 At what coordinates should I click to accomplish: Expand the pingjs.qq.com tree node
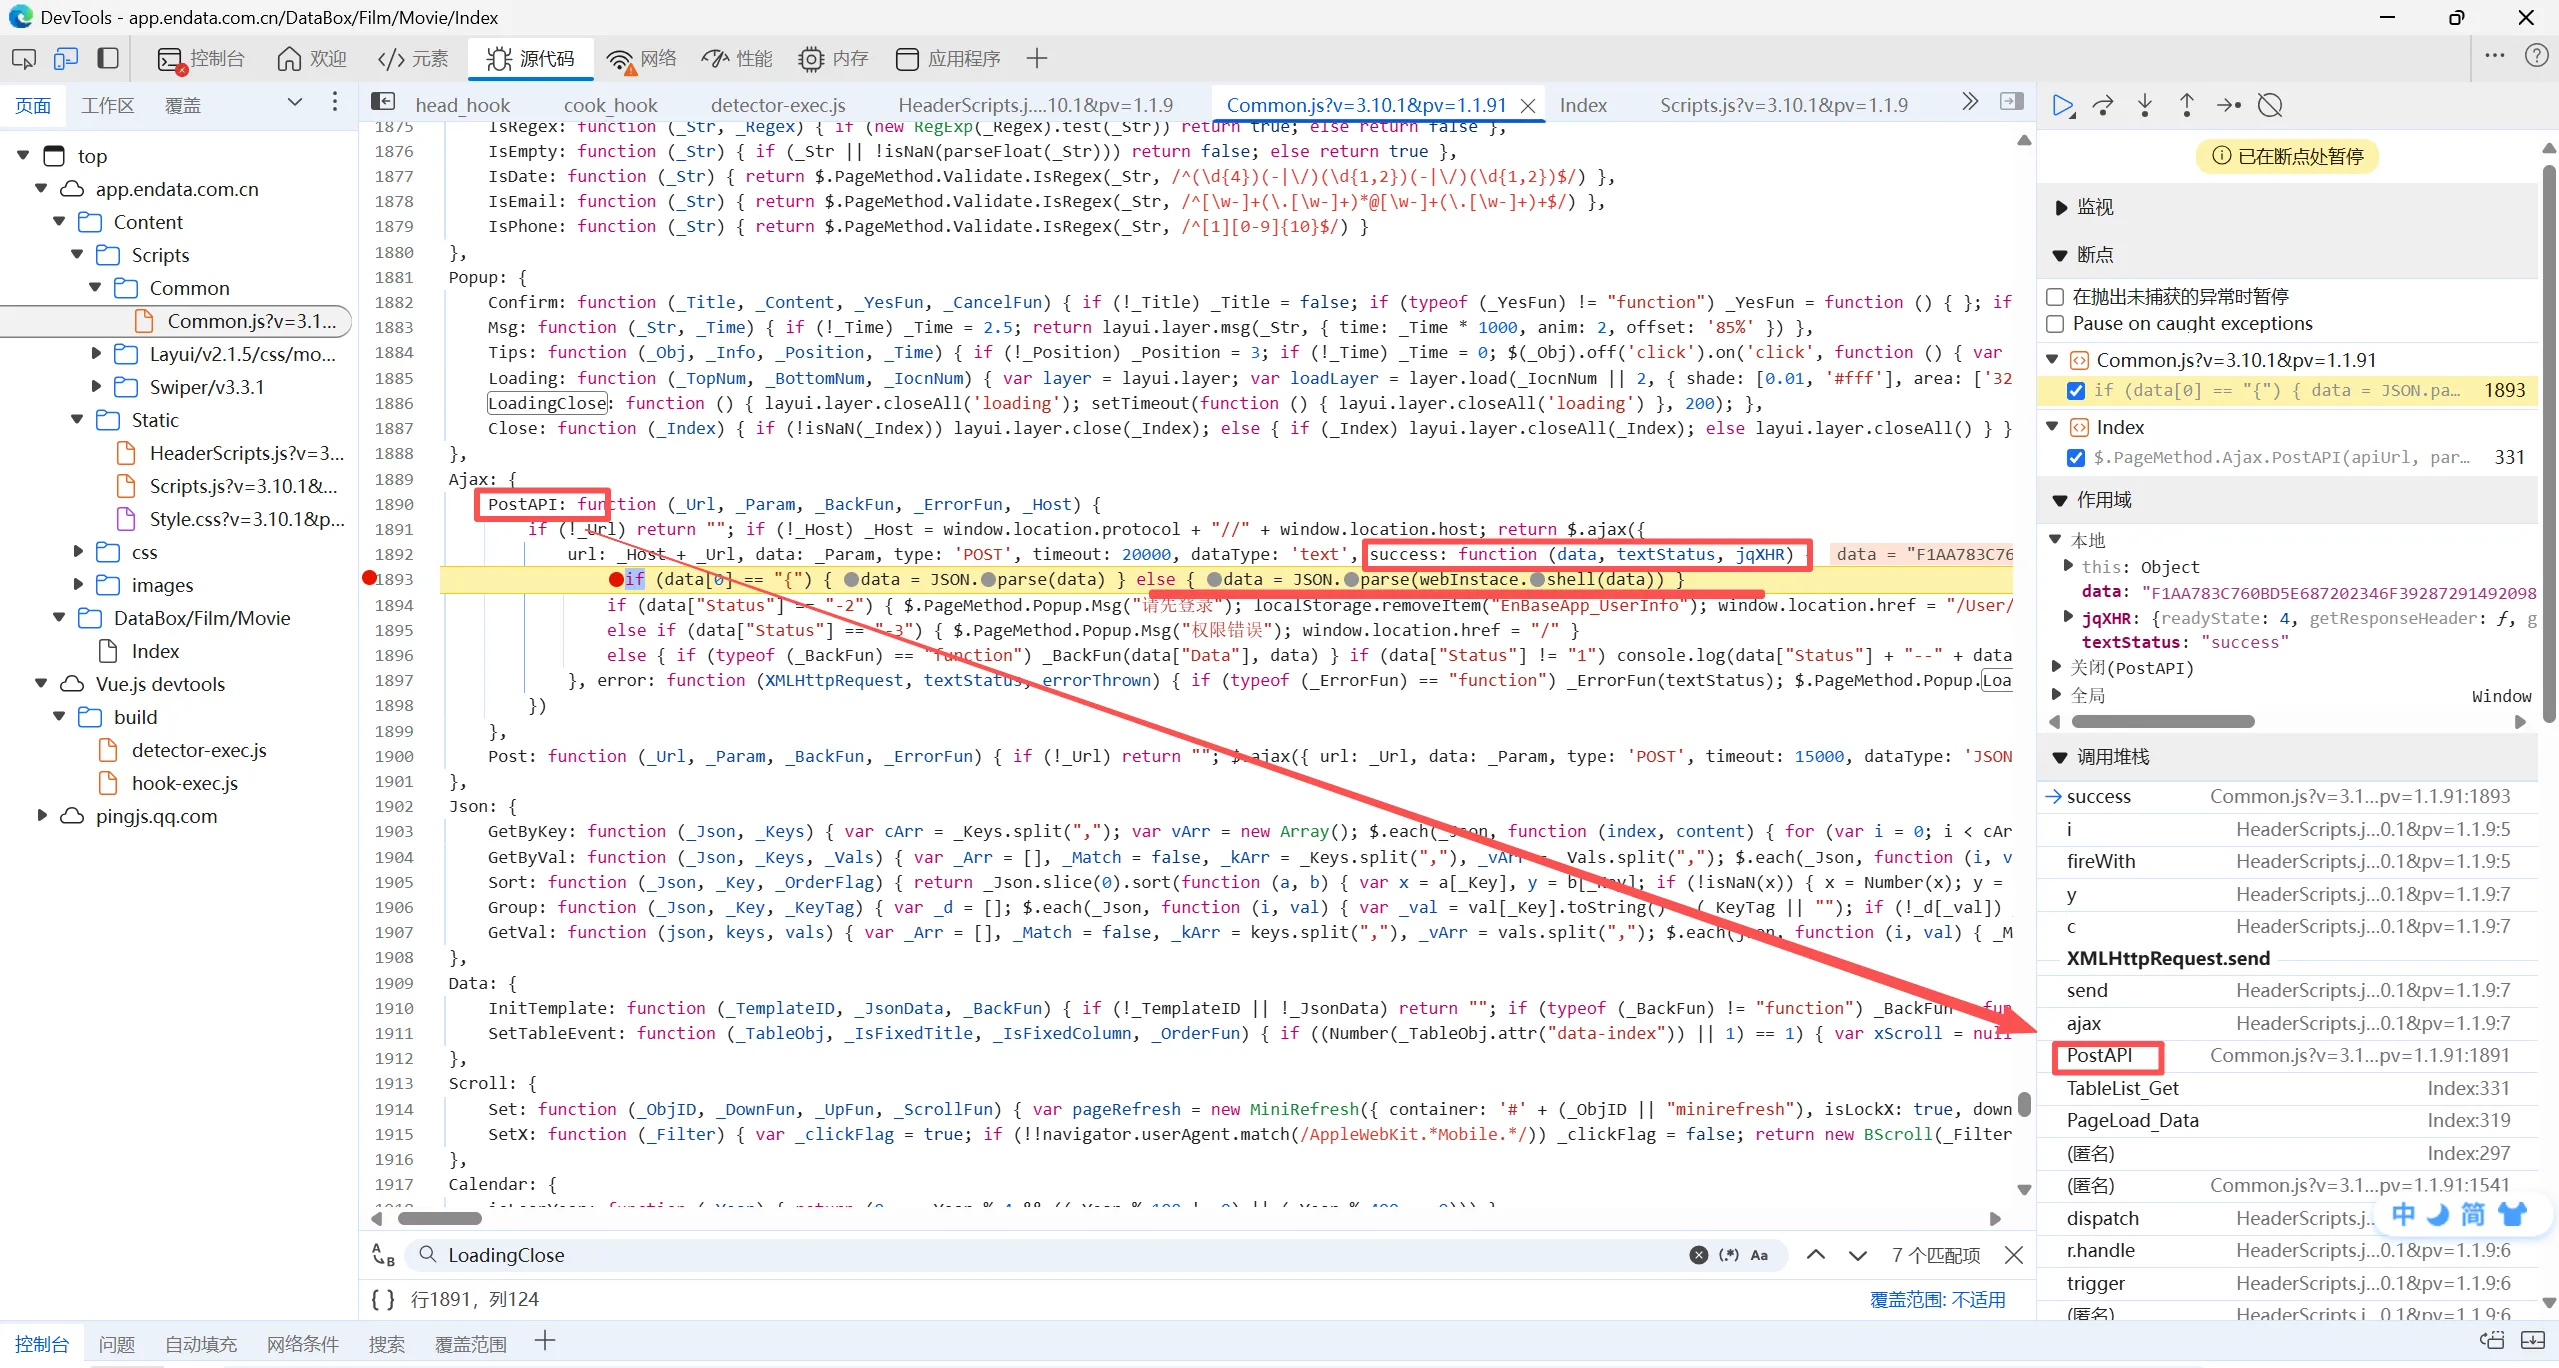(42, 816)
